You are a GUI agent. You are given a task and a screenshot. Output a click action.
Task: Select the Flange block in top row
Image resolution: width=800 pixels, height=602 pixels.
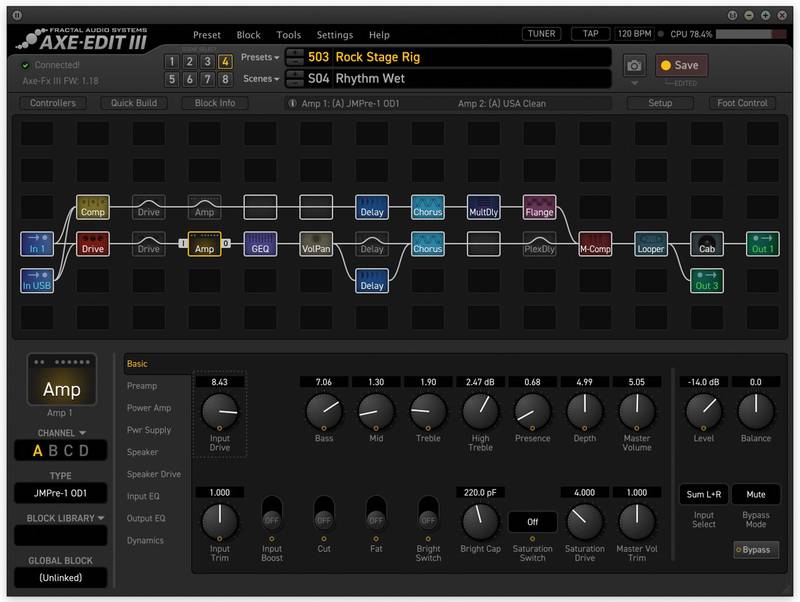539,207
